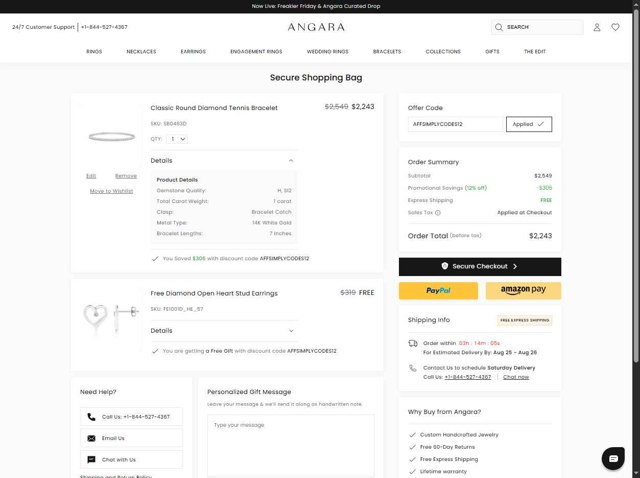Viewport: 640px width, 478px height.
Task: Click the sales tax info icon
Action: click(x=438, y=213)
